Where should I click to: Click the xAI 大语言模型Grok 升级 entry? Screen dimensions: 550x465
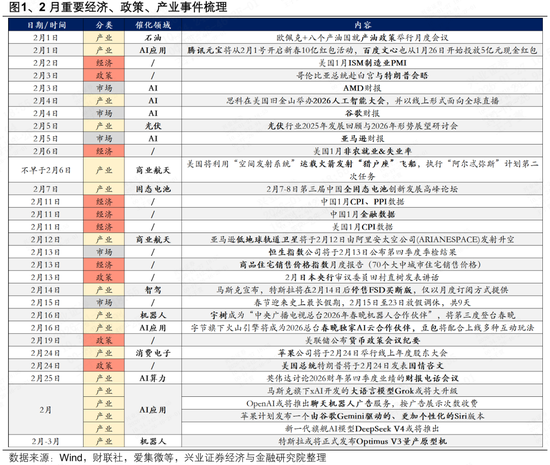pos(362,391)
